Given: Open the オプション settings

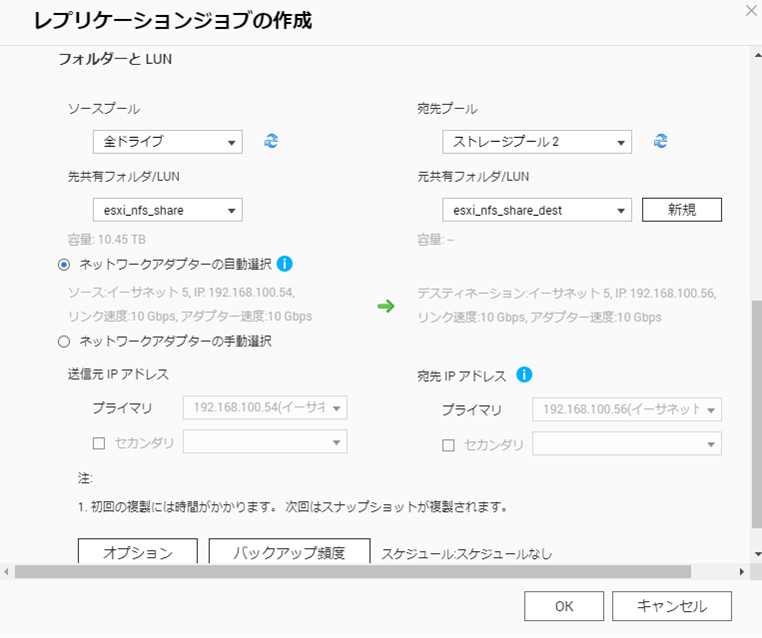Looking at the screenshot, I should (138, 552).
